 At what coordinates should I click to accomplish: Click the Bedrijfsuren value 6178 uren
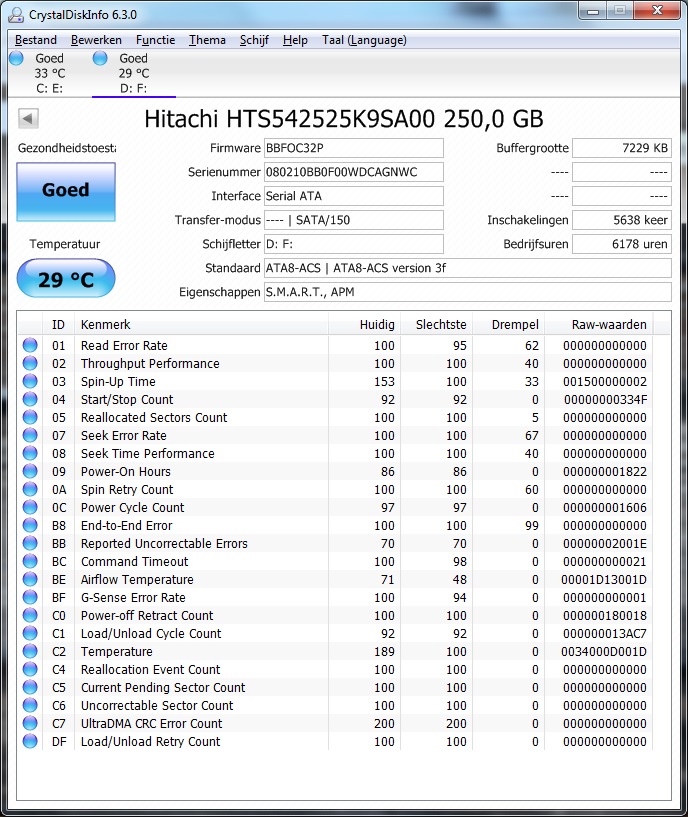(622, 244)
